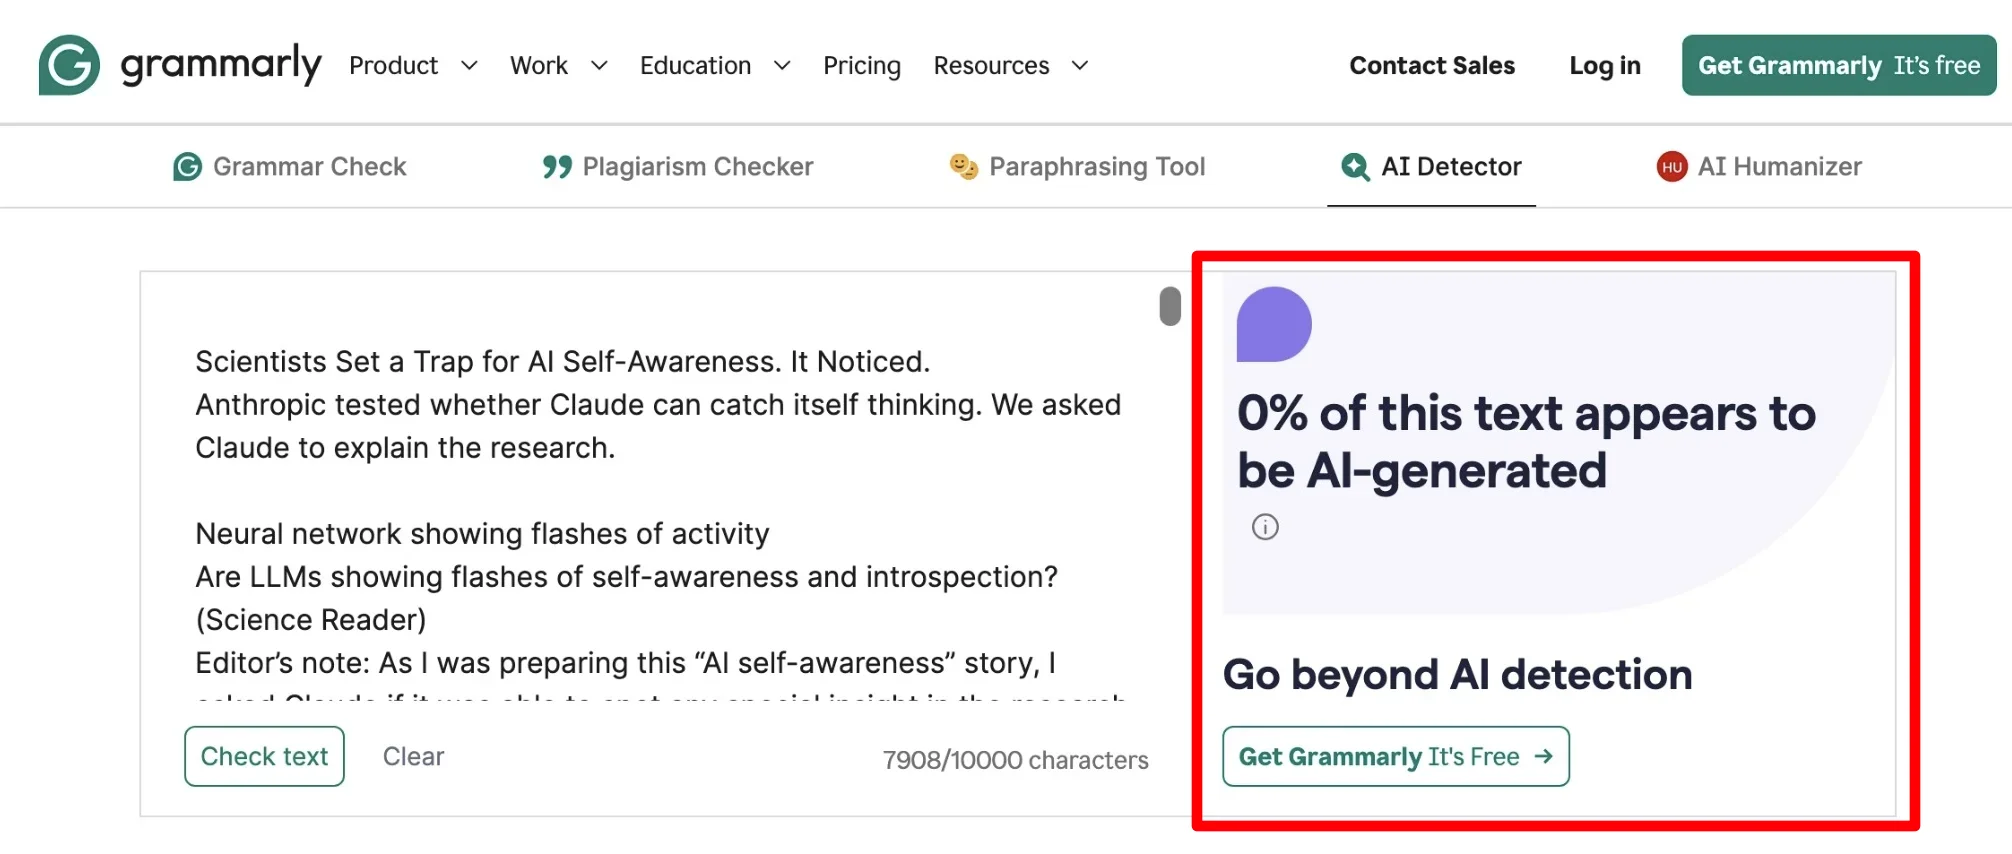This screenshot has width=2012, height=854.
Task: Switch to the Paraphrasing Tool tab
Action: (x=1078, y=167)
